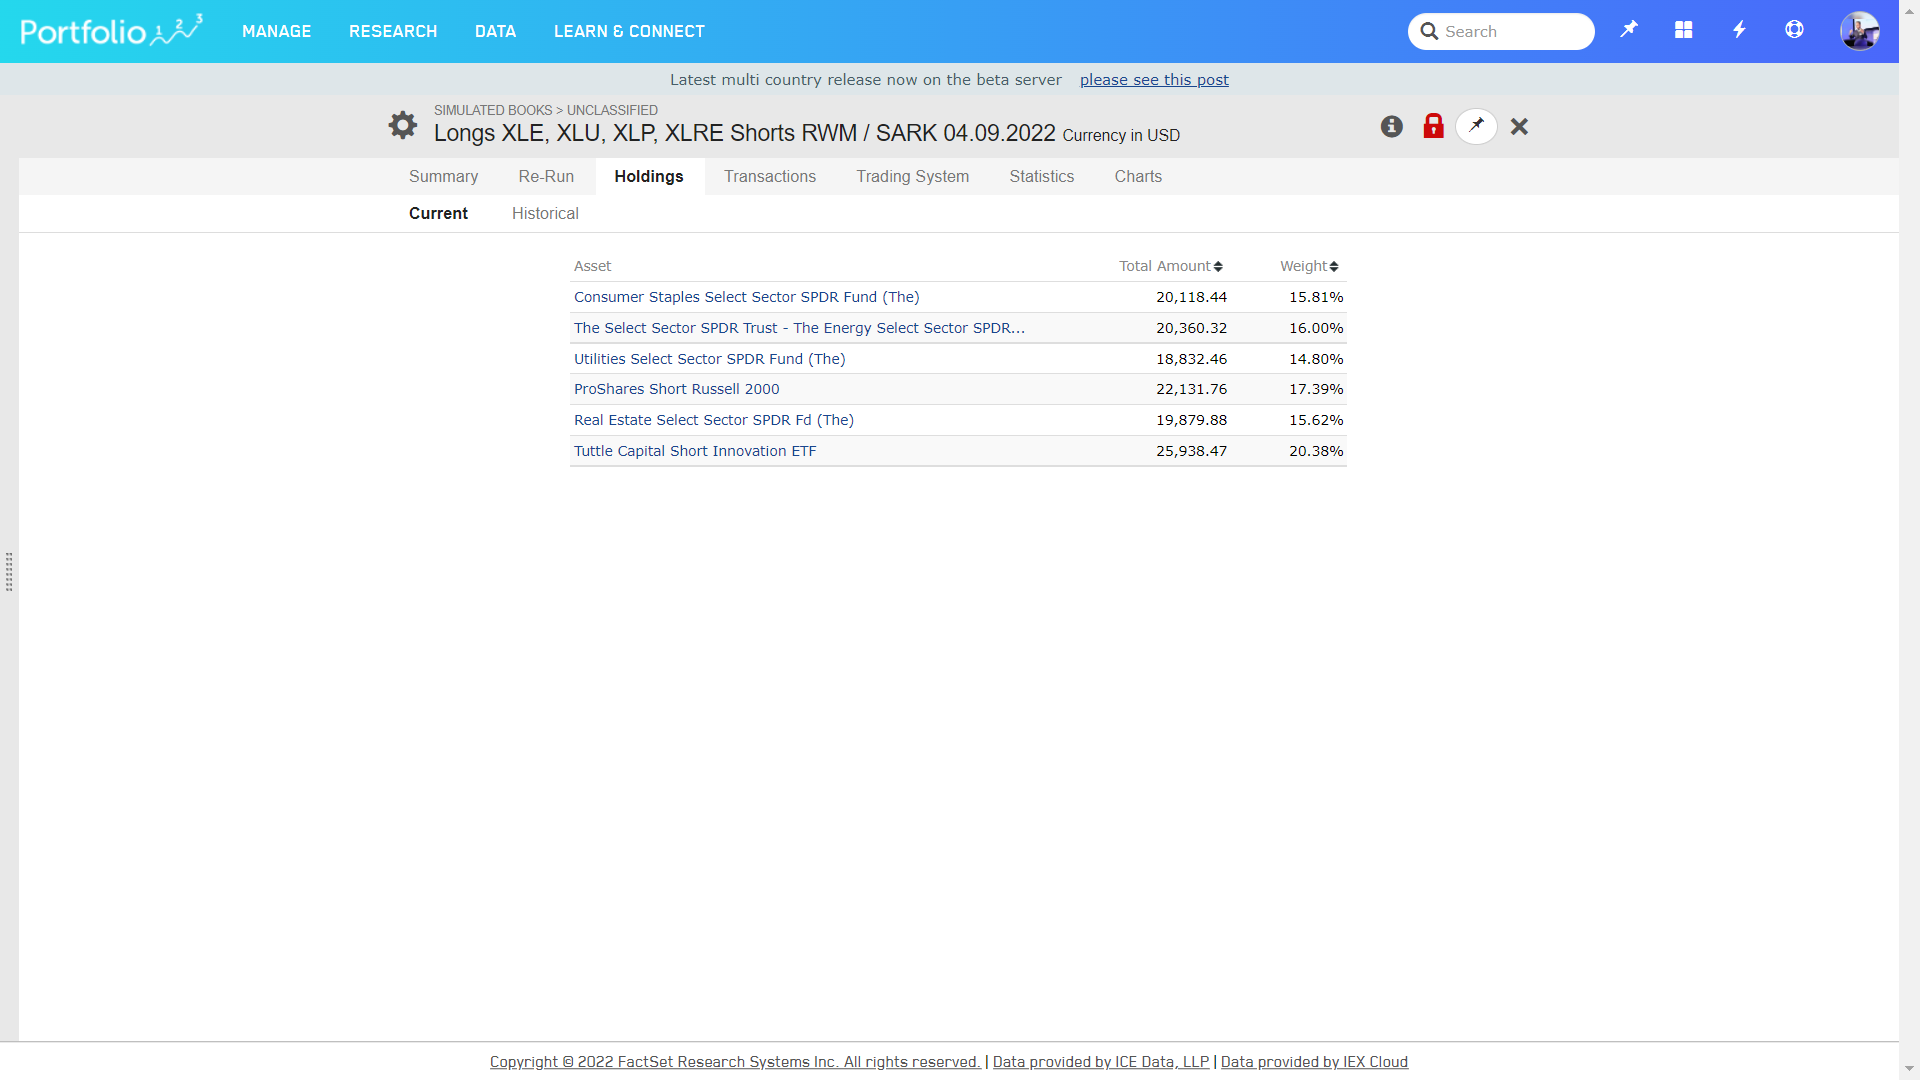
Task: Sort holdings by Weight column
Action: (1308, 266)
